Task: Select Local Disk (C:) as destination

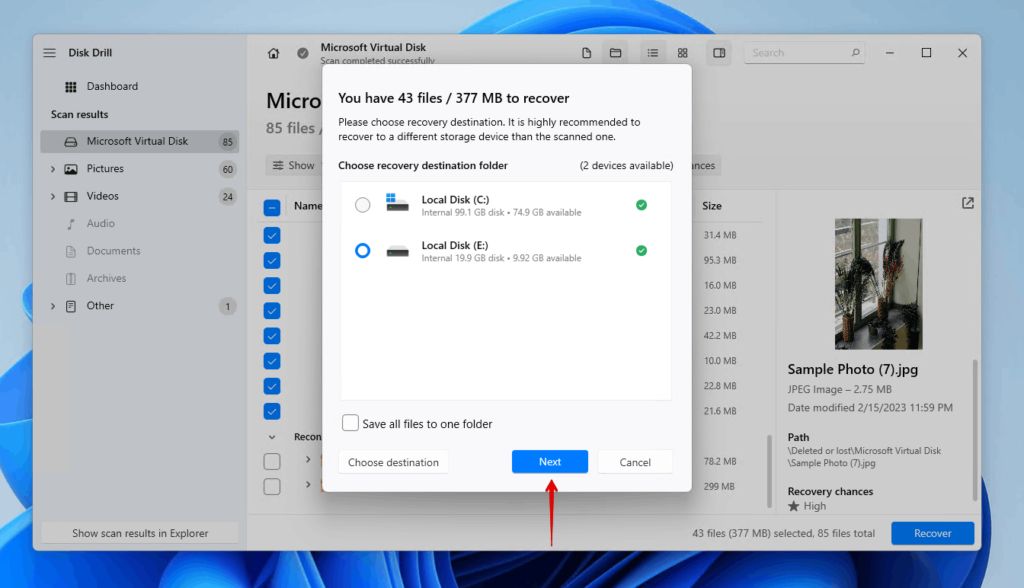Action: [x=362, y=205]
